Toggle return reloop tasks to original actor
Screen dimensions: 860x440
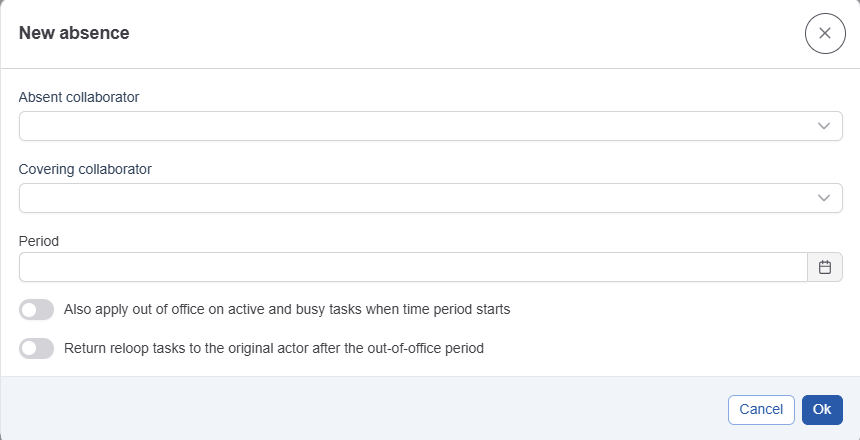coord(36,349)
